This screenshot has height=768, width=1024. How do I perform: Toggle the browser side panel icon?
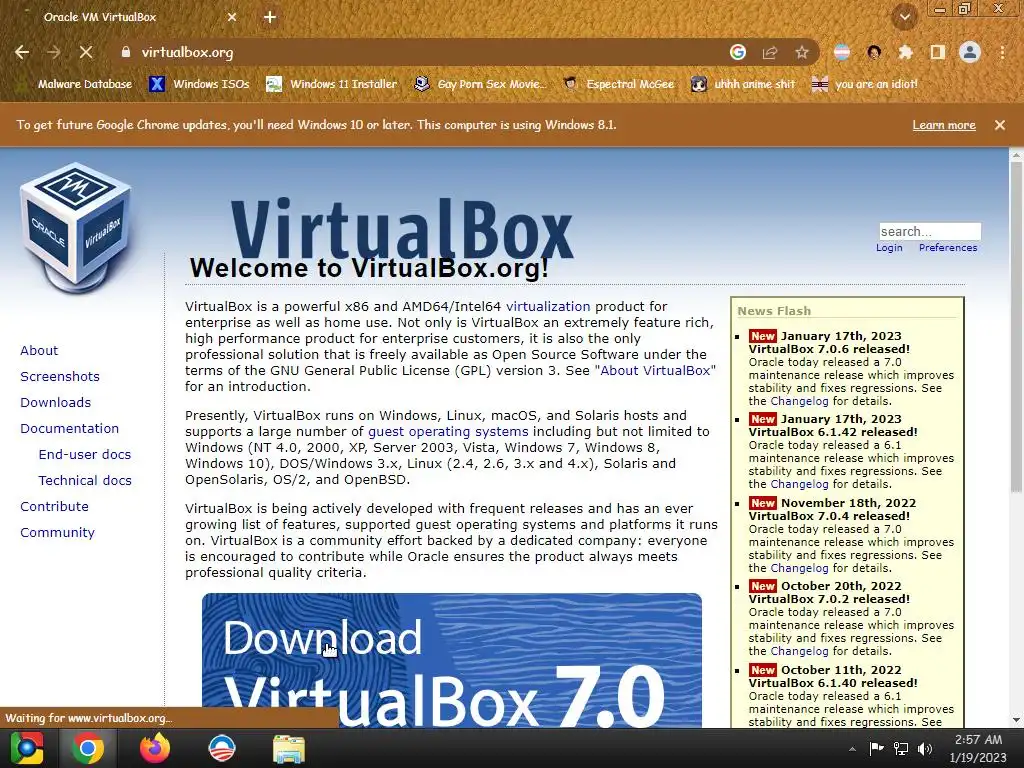(938, 52)
